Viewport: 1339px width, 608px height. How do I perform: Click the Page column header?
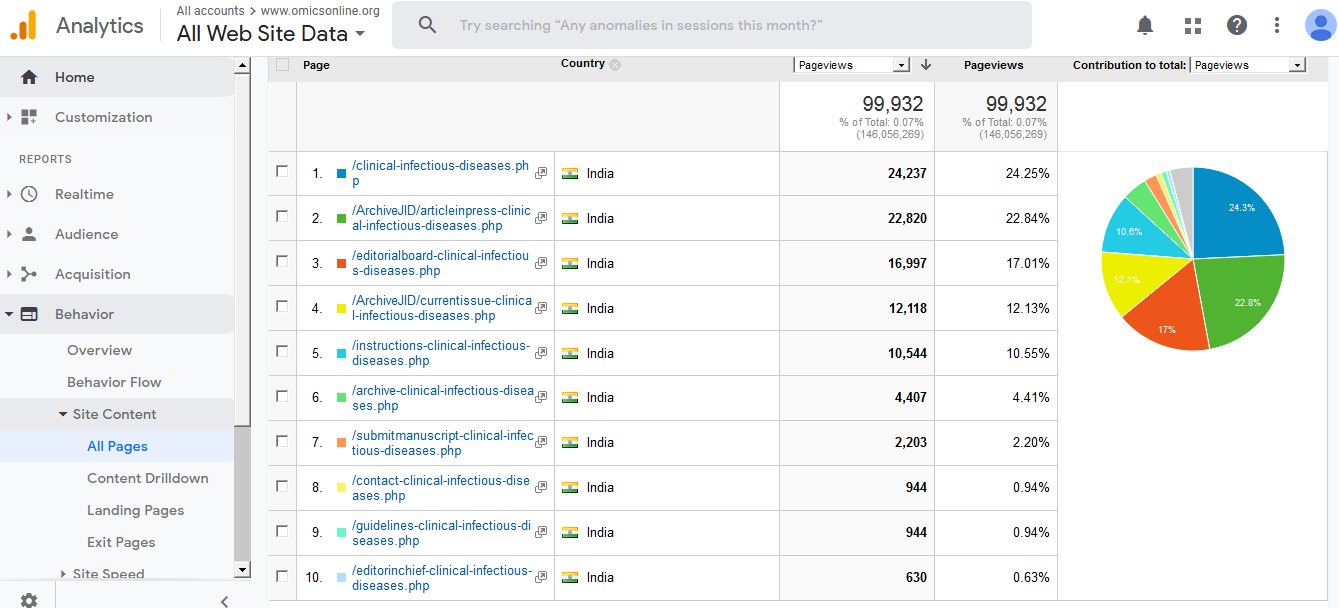(316, 65)
